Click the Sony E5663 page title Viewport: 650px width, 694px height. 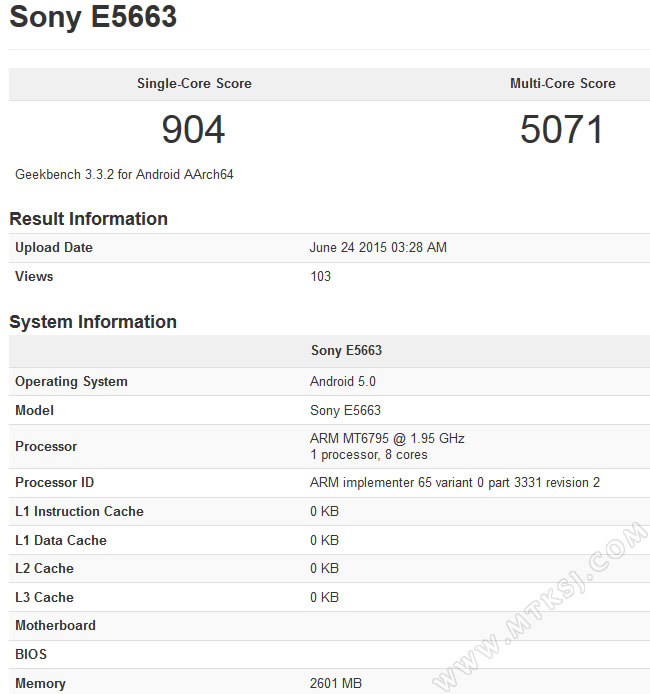[93, 18]
